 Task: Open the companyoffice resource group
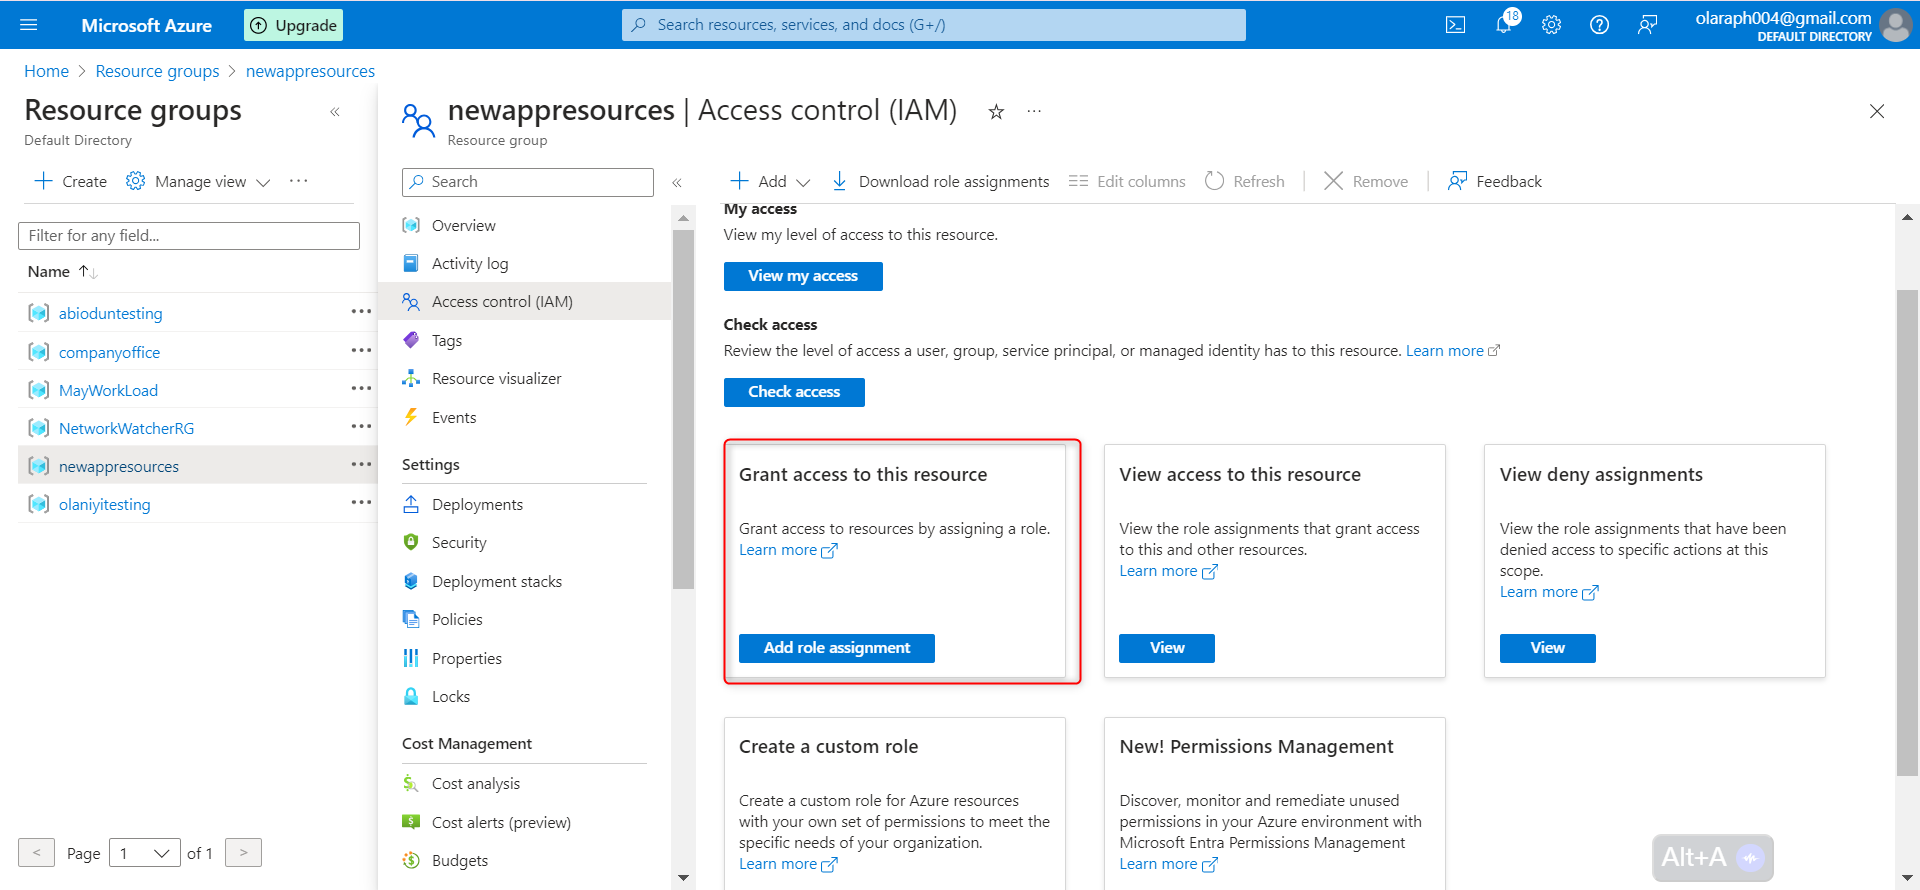[x=109, y=352]
